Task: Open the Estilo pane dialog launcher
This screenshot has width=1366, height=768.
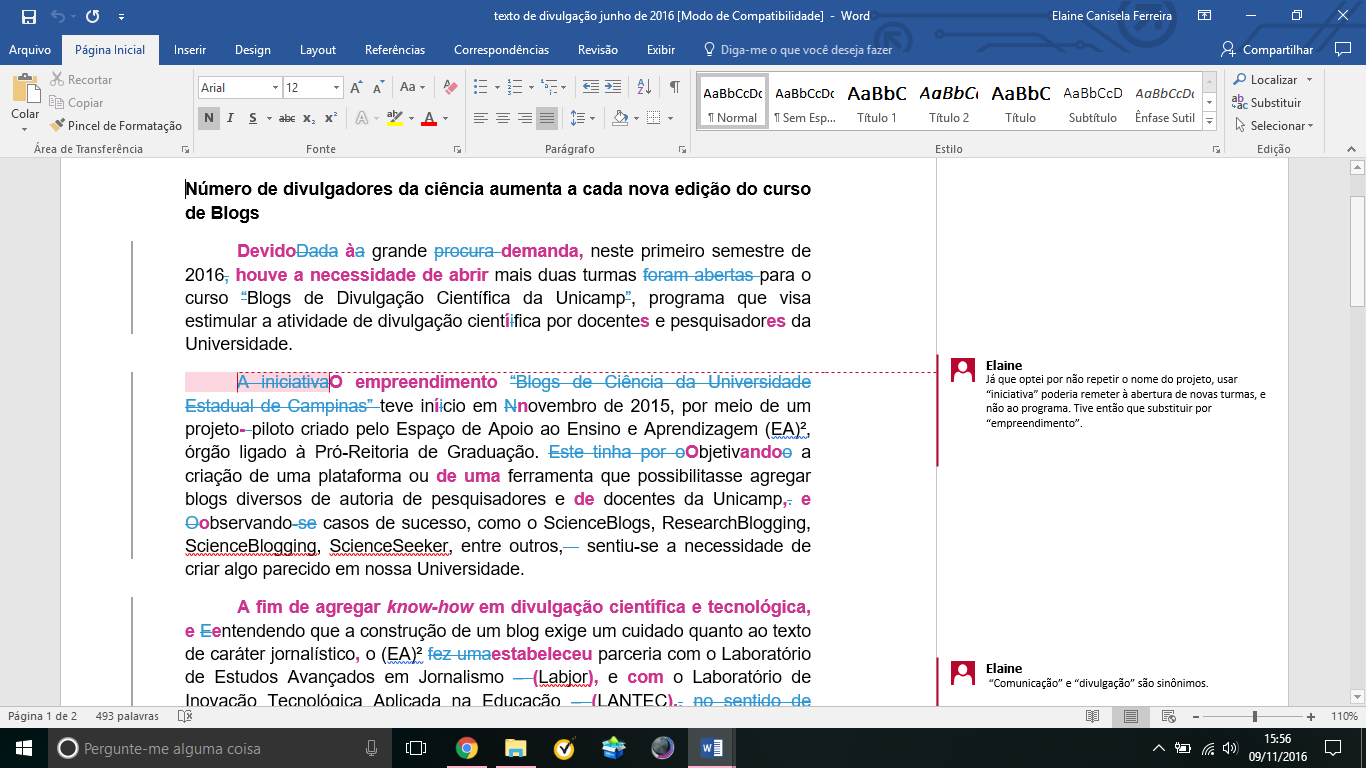Action: [x=1217, y=149]
